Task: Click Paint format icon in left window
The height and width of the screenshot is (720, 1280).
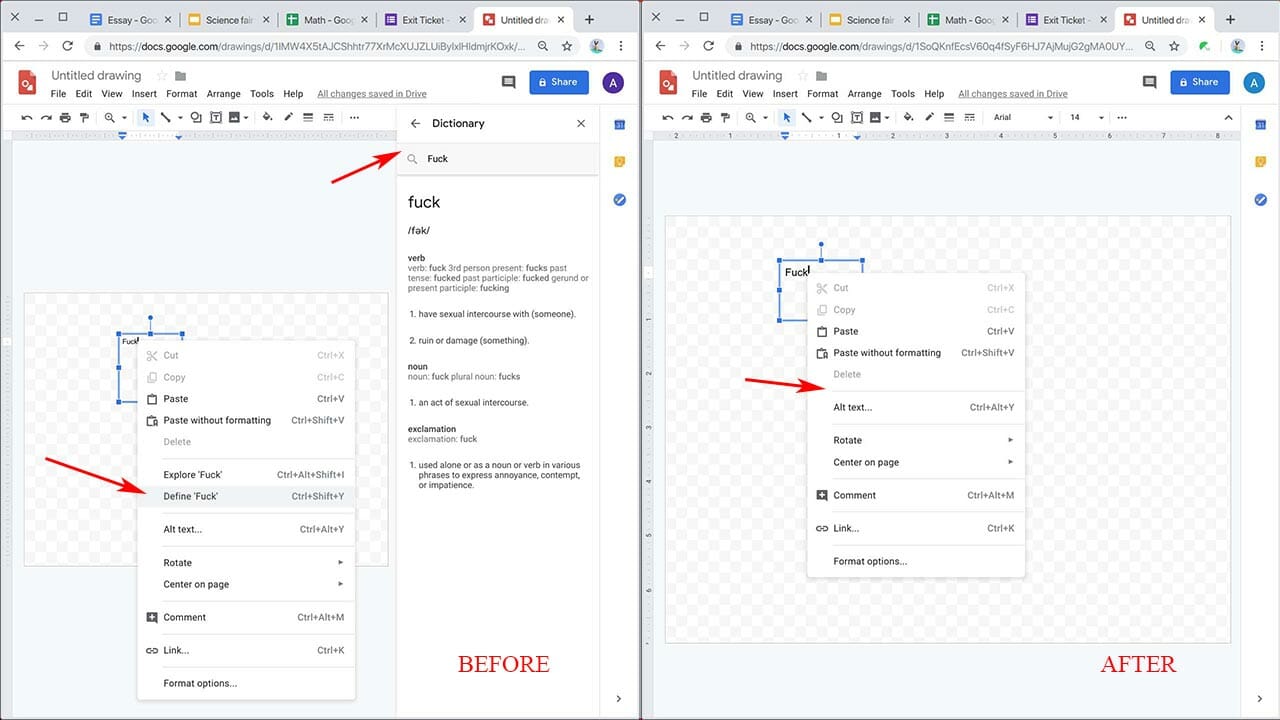Action: 84,117
